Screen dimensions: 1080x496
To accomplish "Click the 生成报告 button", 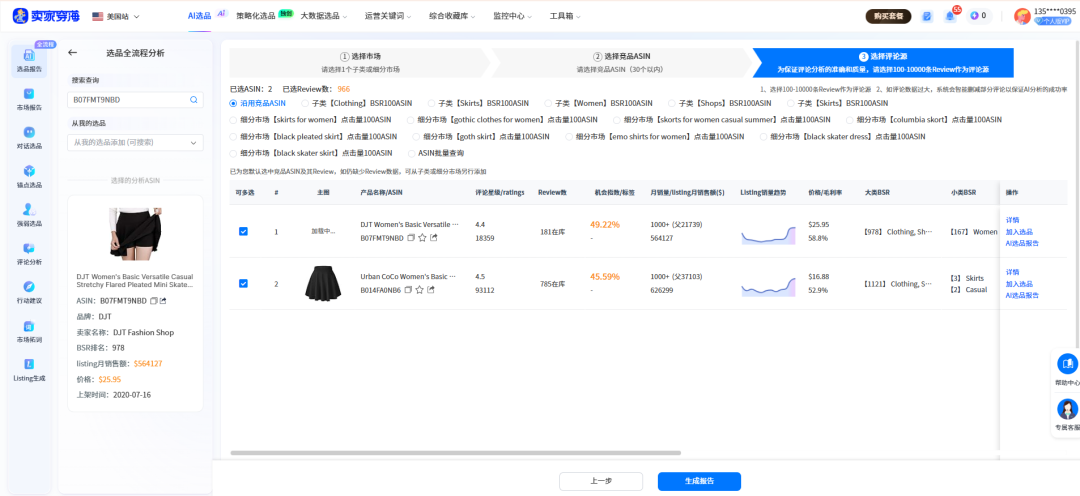I will pos(699,482).
